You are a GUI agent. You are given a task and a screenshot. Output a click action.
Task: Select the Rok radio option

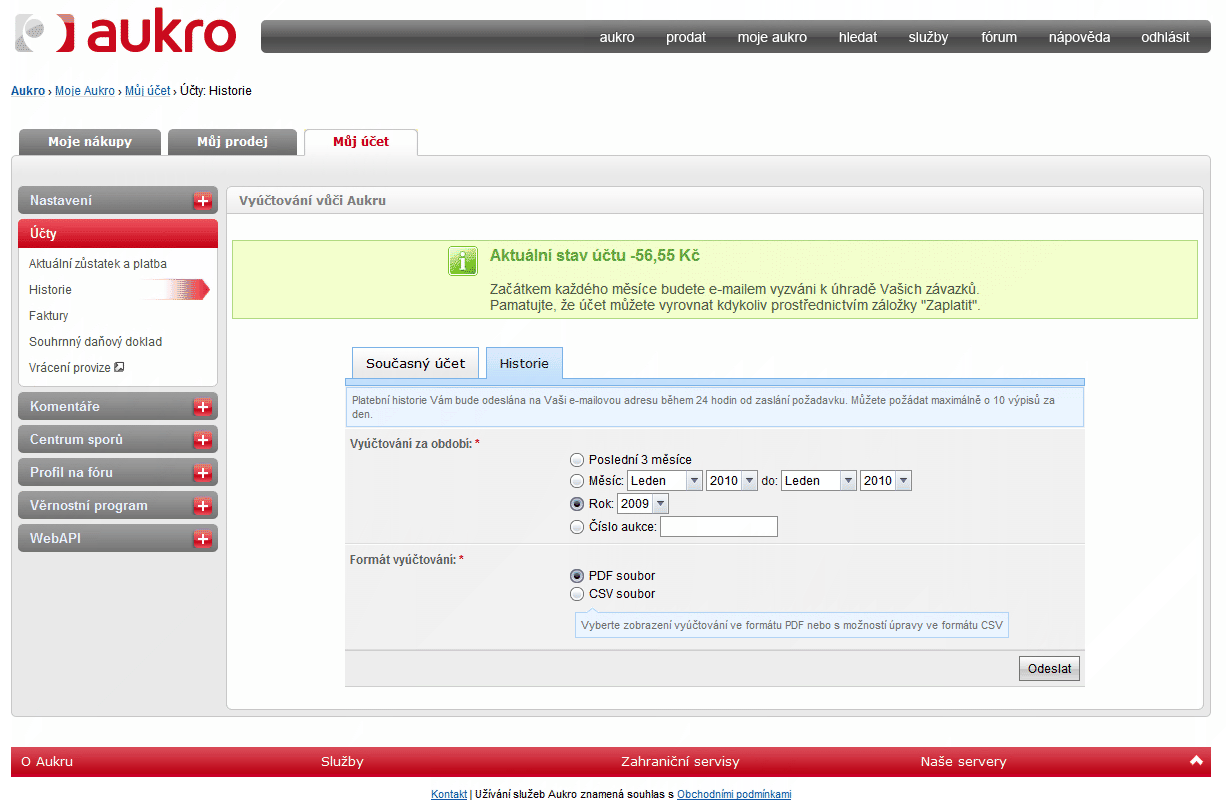point(576,504)
